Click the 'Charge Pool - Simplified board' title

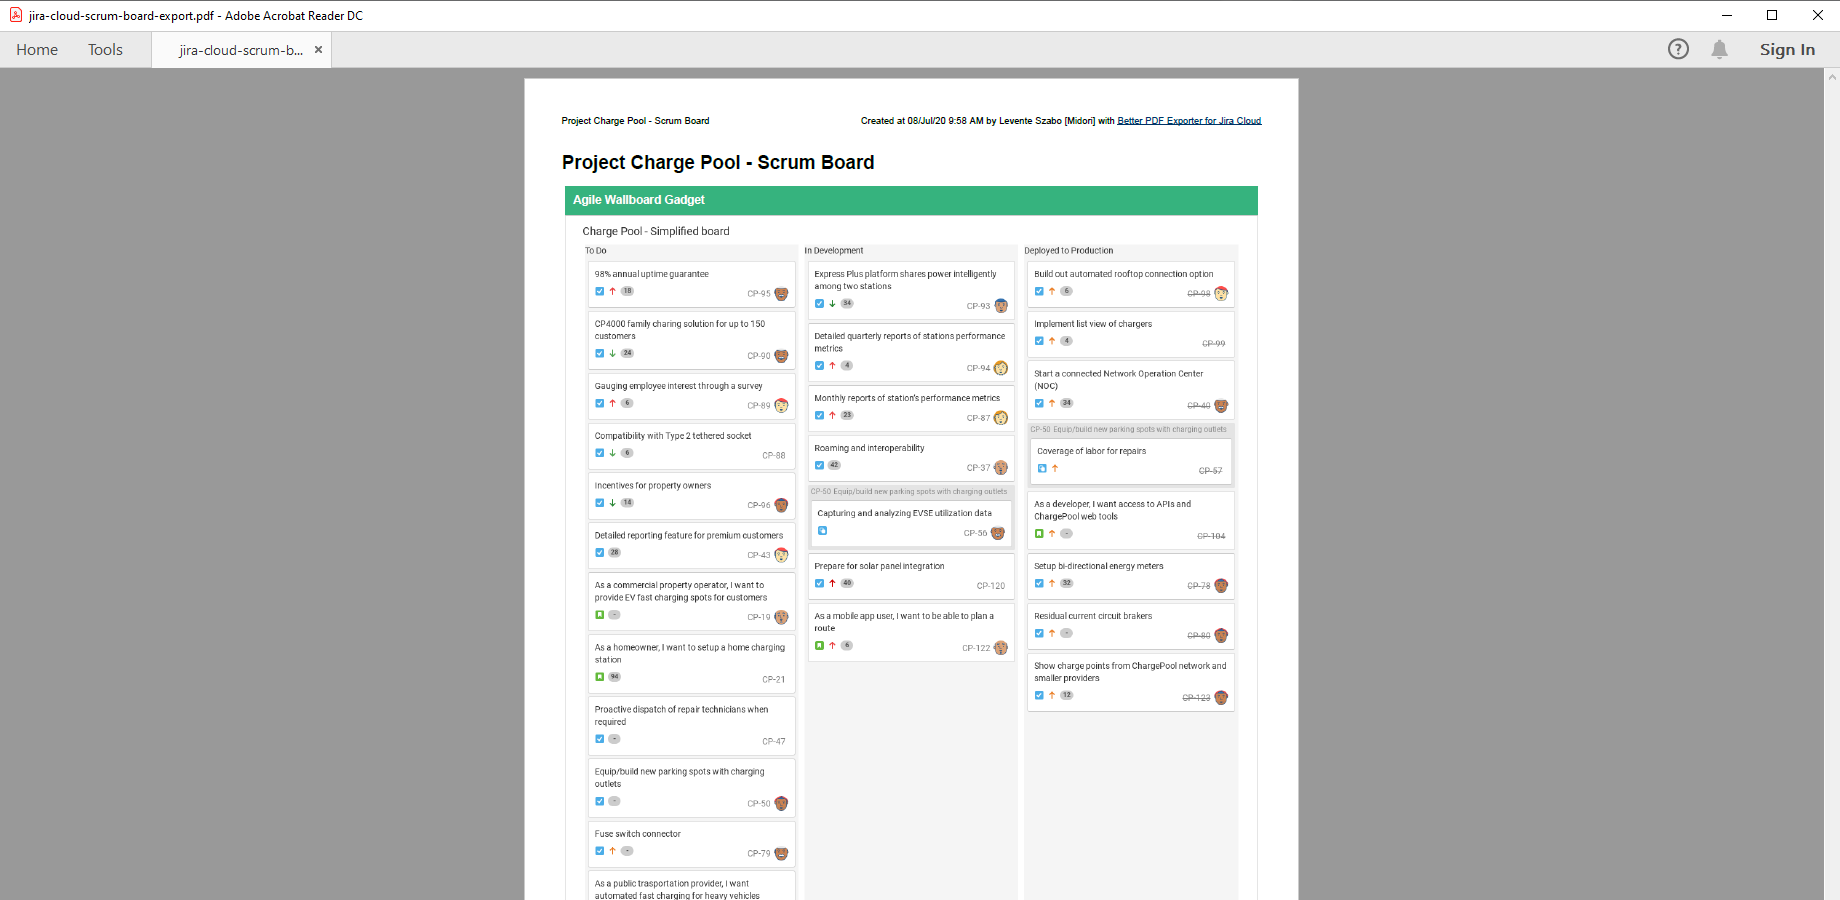[656, 231]
